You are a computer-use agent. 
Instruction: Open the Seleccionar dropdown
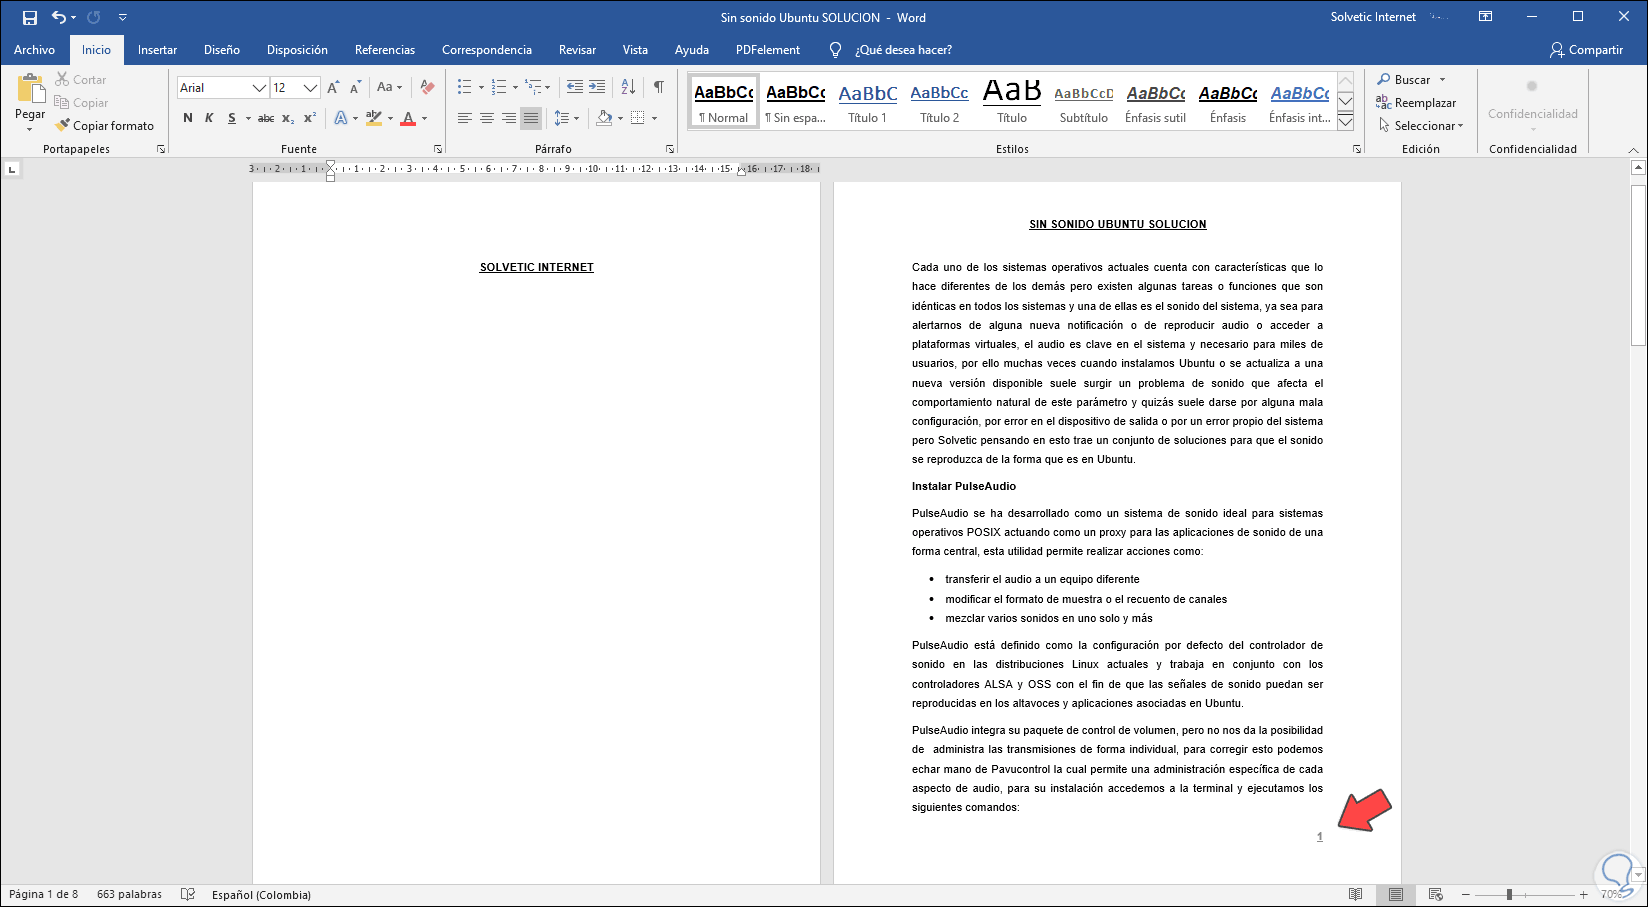(x=1421, y=126)
